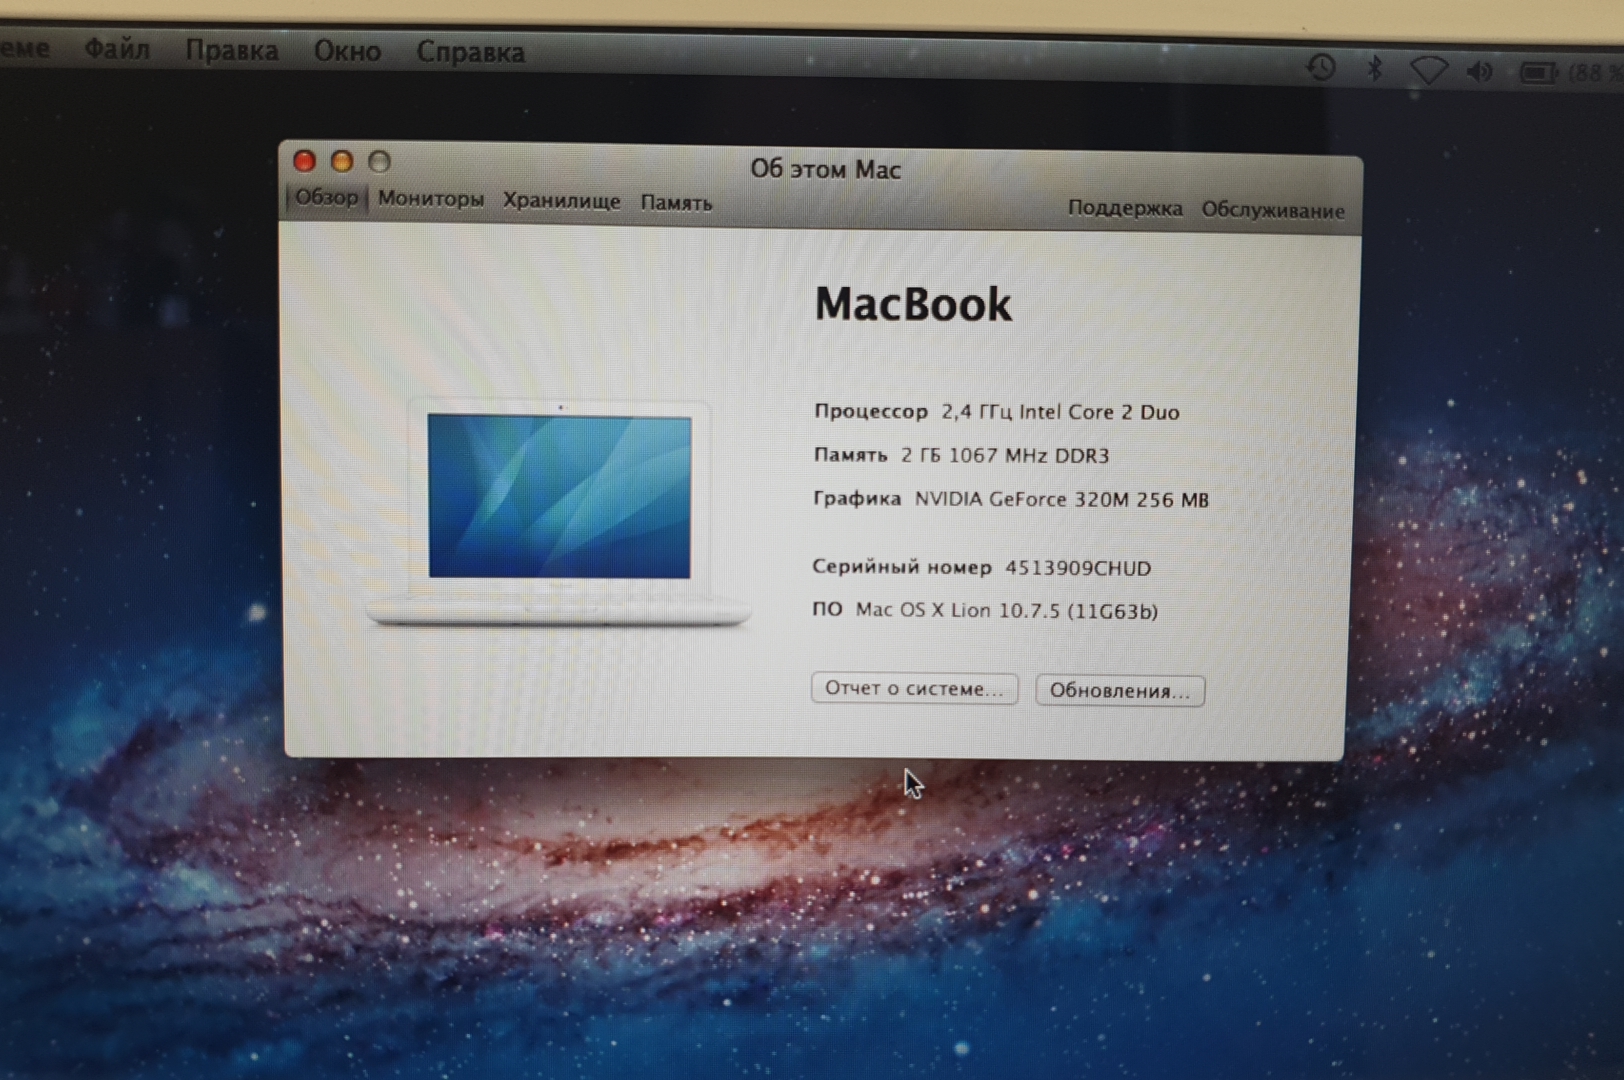Click memory value 2 ГБ 1067 MHz DDR3
Viewport: 1624px width, 1080px height.
point(1005,455)
